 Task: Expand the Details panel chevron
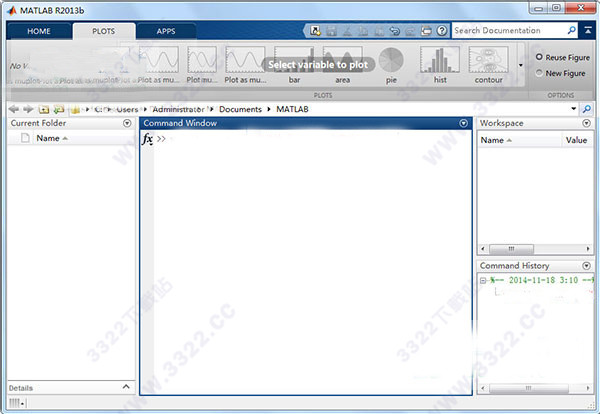[x=126, y=387]
